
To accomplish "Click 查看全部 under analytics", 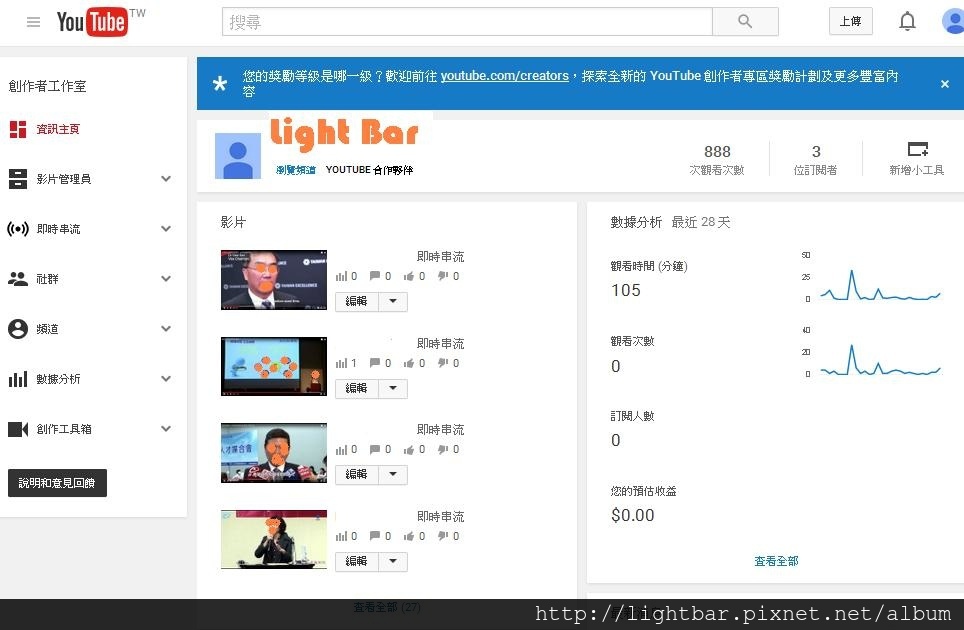I will tap(776, 561).
